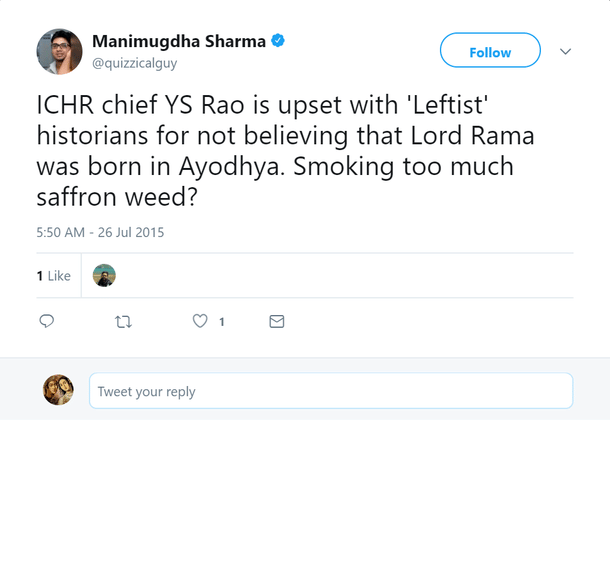610x577 pixels.
Task: Click the 5:50 AM - 26 Jul 2015 timestamp
Action: click(100, 232)
